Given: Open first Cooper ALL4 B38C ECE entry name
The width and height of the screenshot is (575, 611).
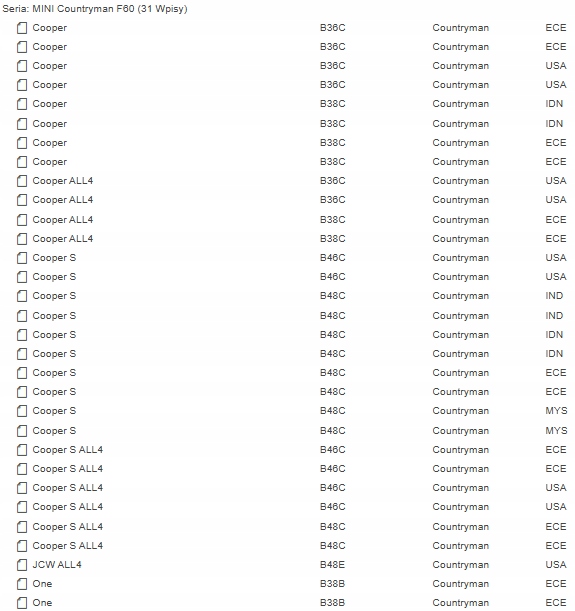Looking at the screenshot, I should 63,220.
